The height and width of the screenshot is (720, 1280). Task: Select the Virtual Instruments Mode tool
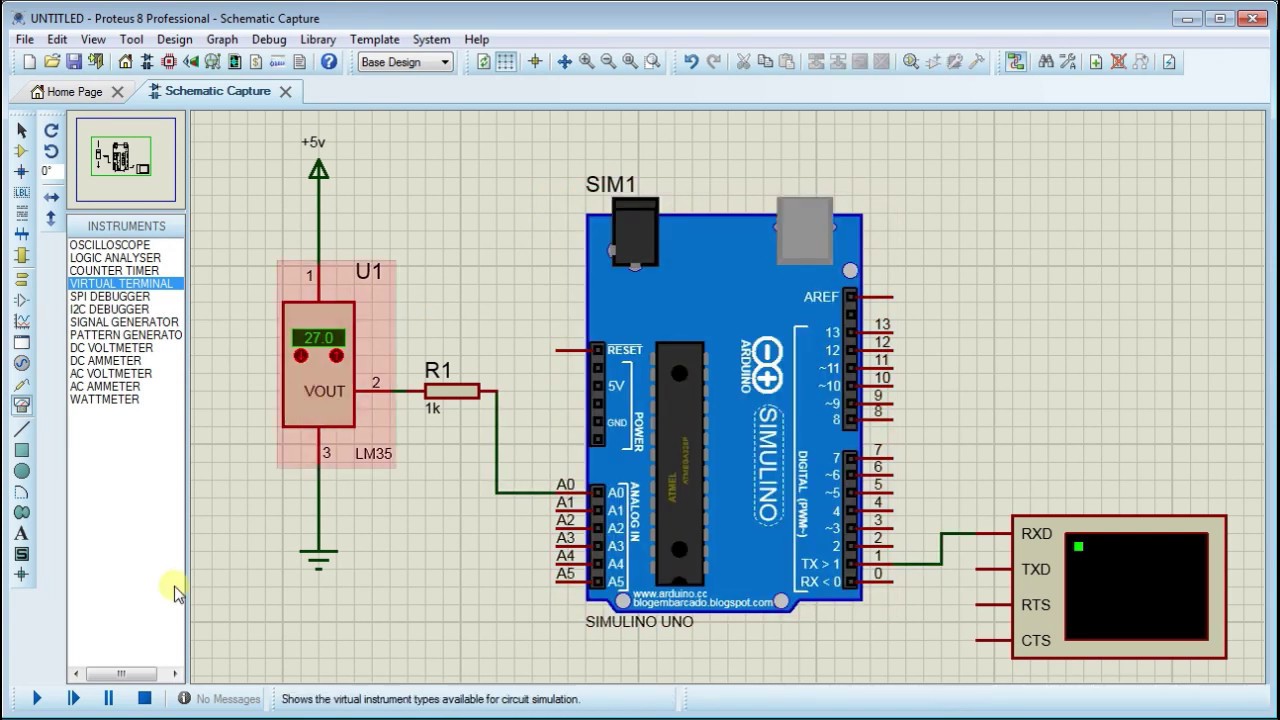[22, 405]
